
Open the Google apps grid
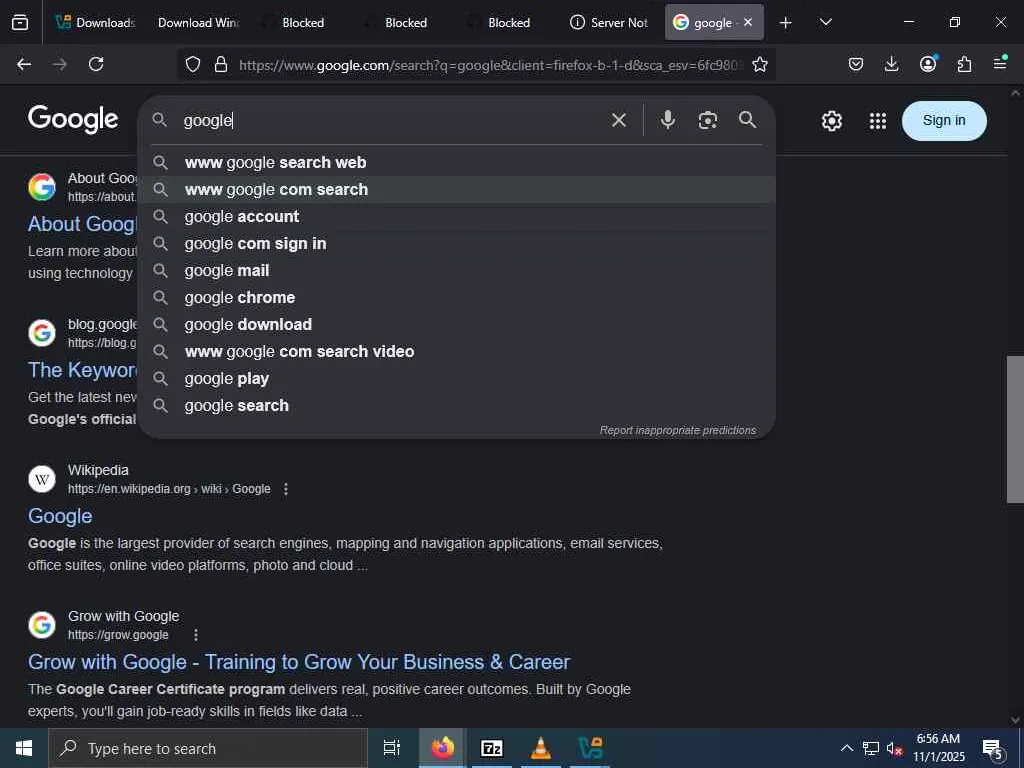pyautogui.click(x=878, y=121)
